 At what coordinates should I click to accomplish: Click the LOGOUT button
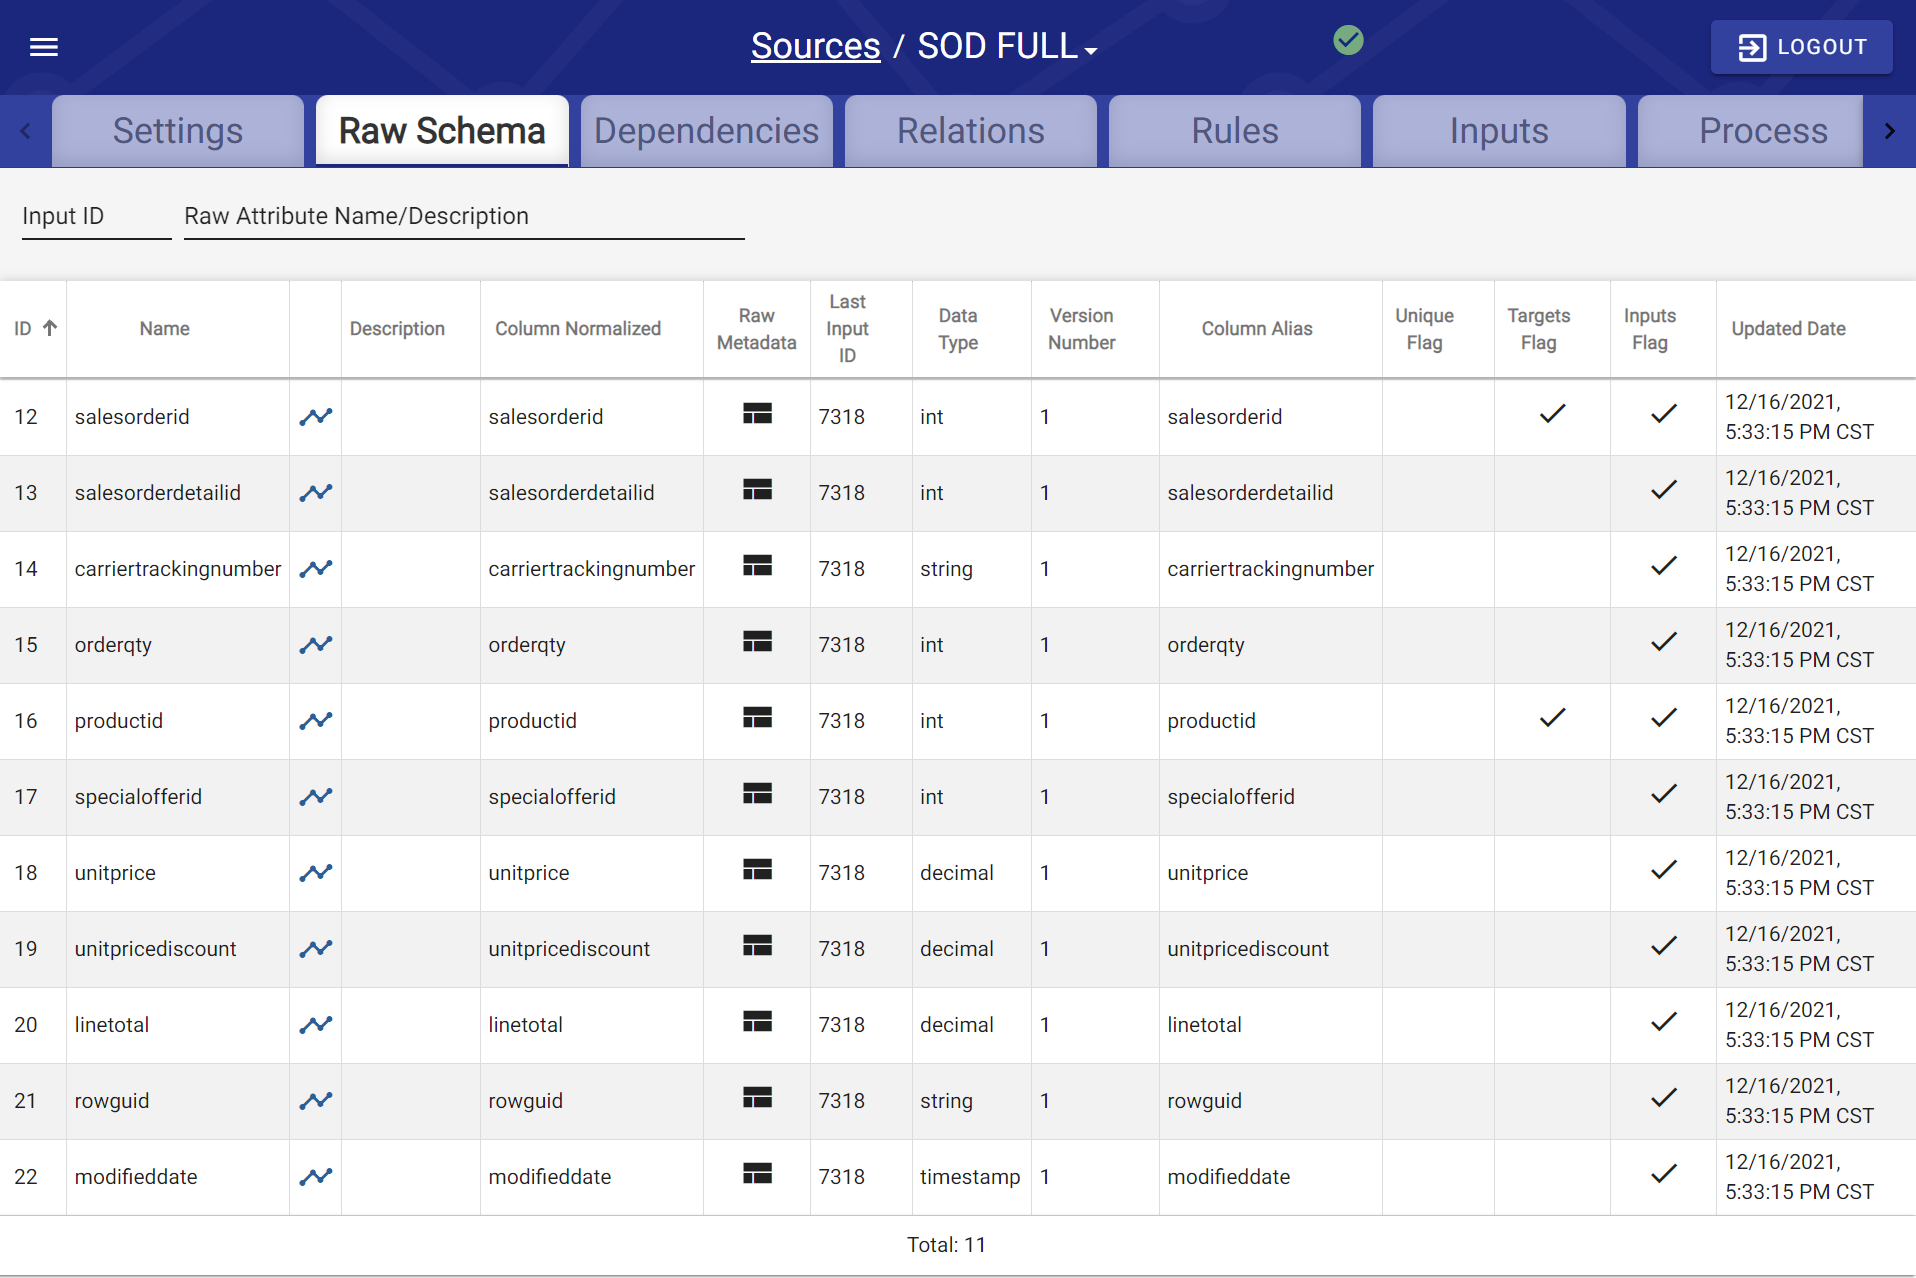[1801, 46]
